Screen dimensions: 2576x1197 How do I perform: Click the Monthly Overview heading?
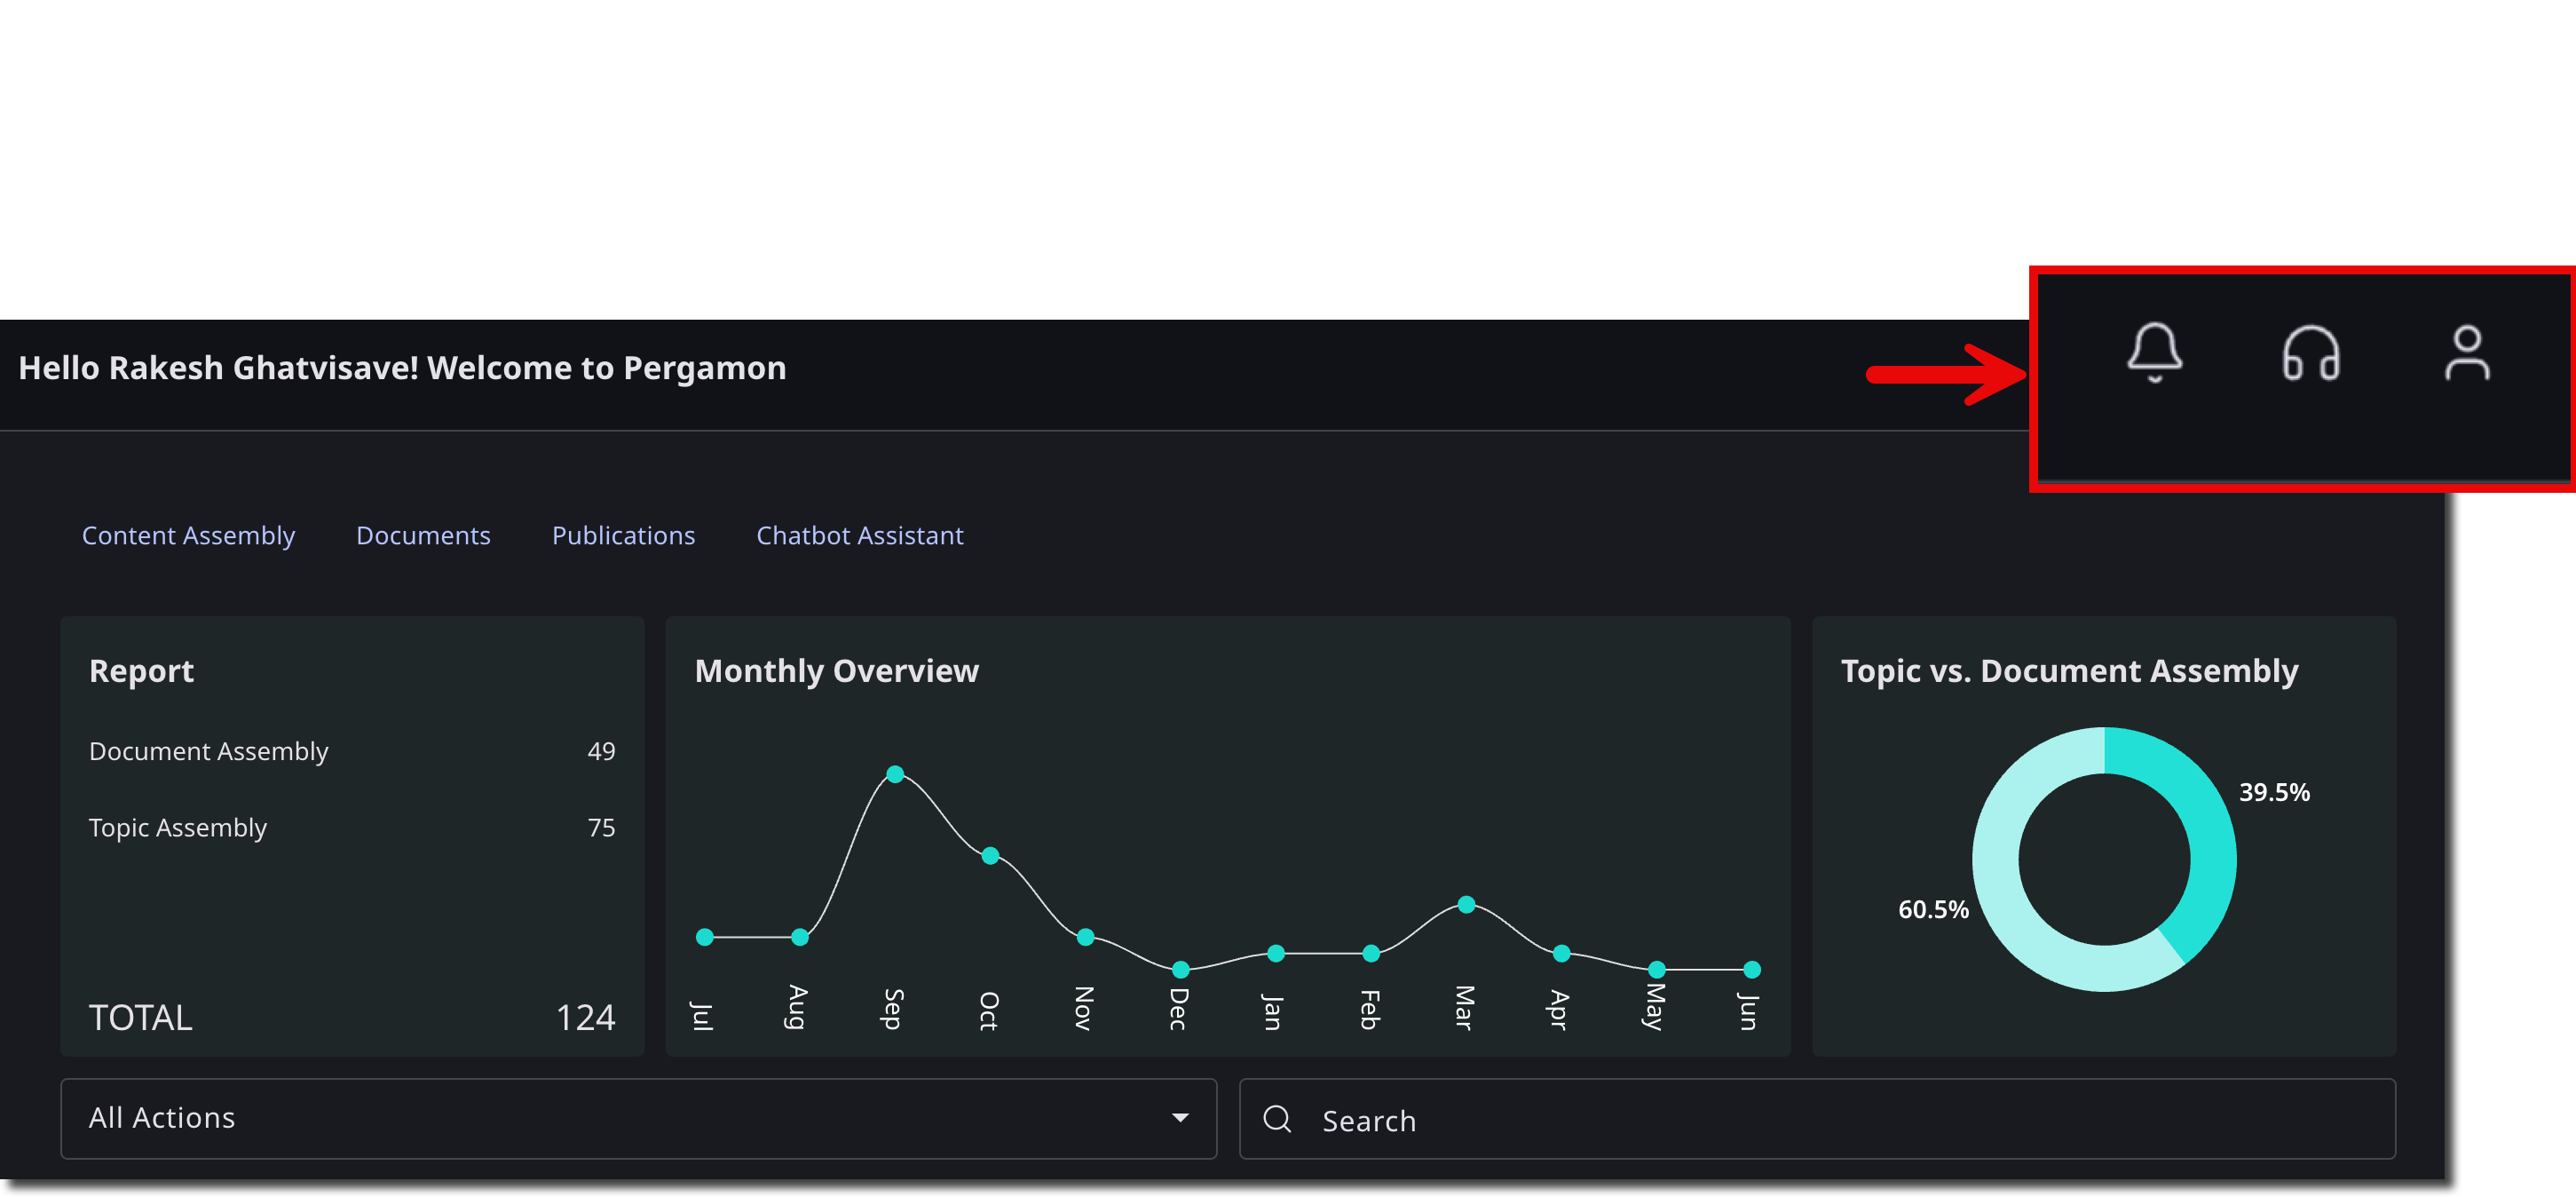[x=836, y=670]
